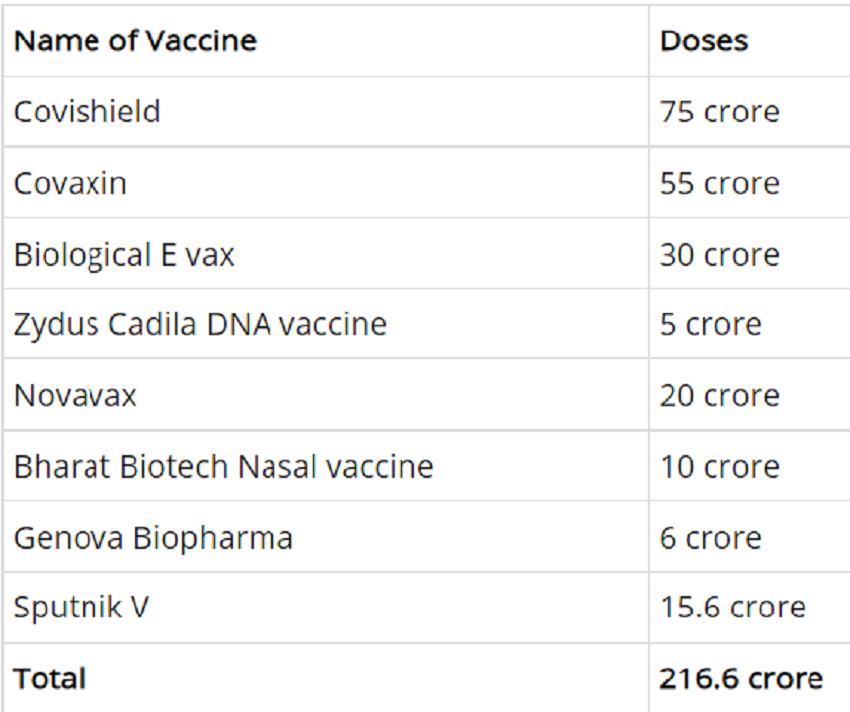Click the Name of Vaccine header

pyautogui.click(x=135, y=41)
